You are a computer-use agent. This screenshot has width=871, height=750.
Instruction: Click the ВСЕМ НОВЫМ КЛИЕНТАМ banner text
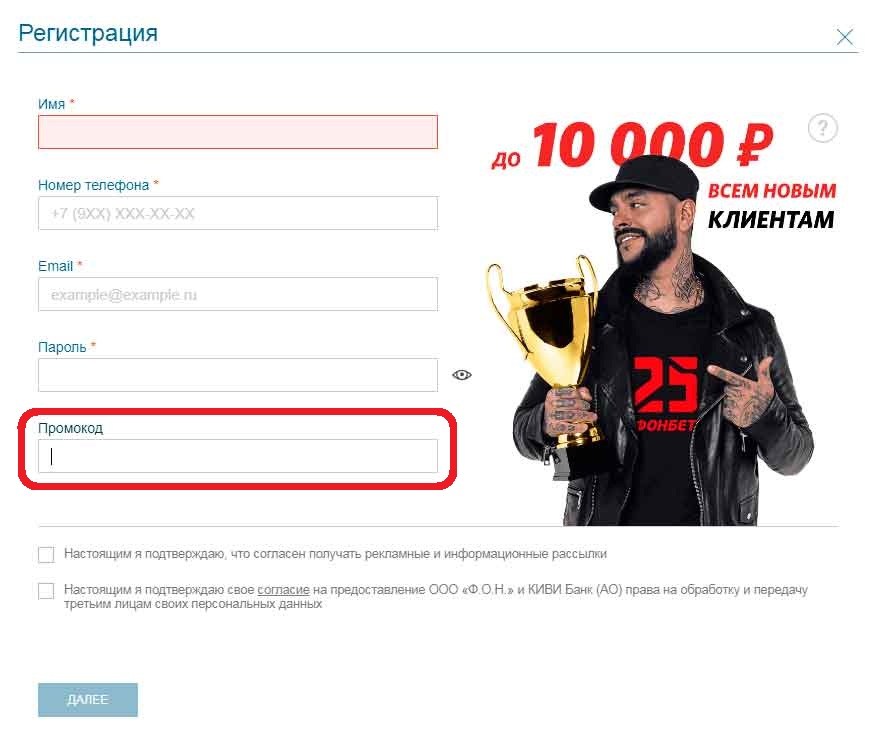pyautogui.click(x=771, y=205)
